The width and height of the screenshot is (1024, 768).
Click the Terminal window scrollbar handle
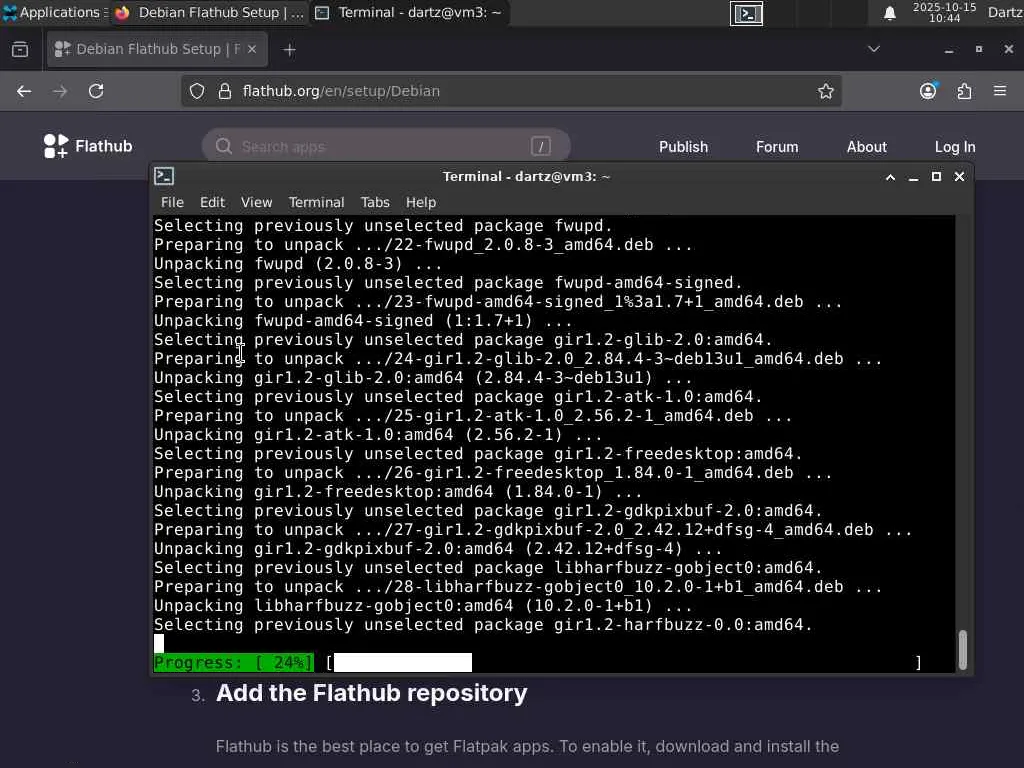tap(963, 650)
